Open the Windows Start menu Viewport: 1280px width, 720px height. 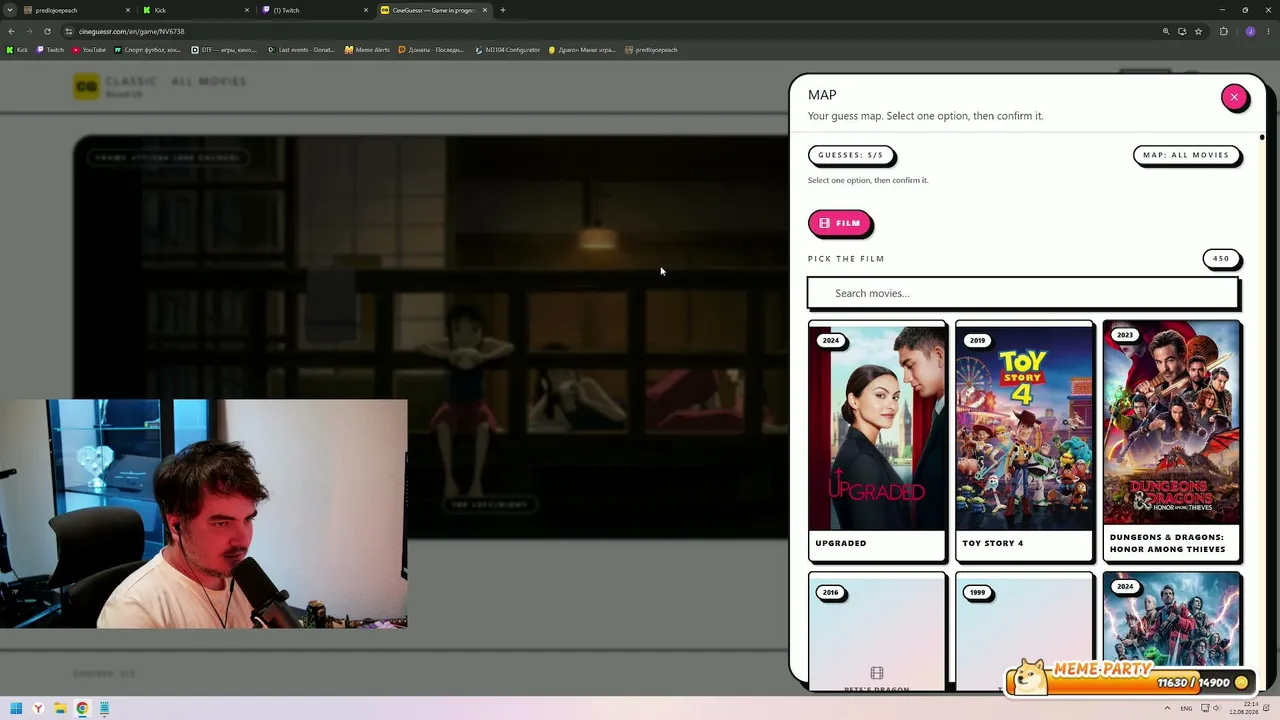[x=16, y=709]
